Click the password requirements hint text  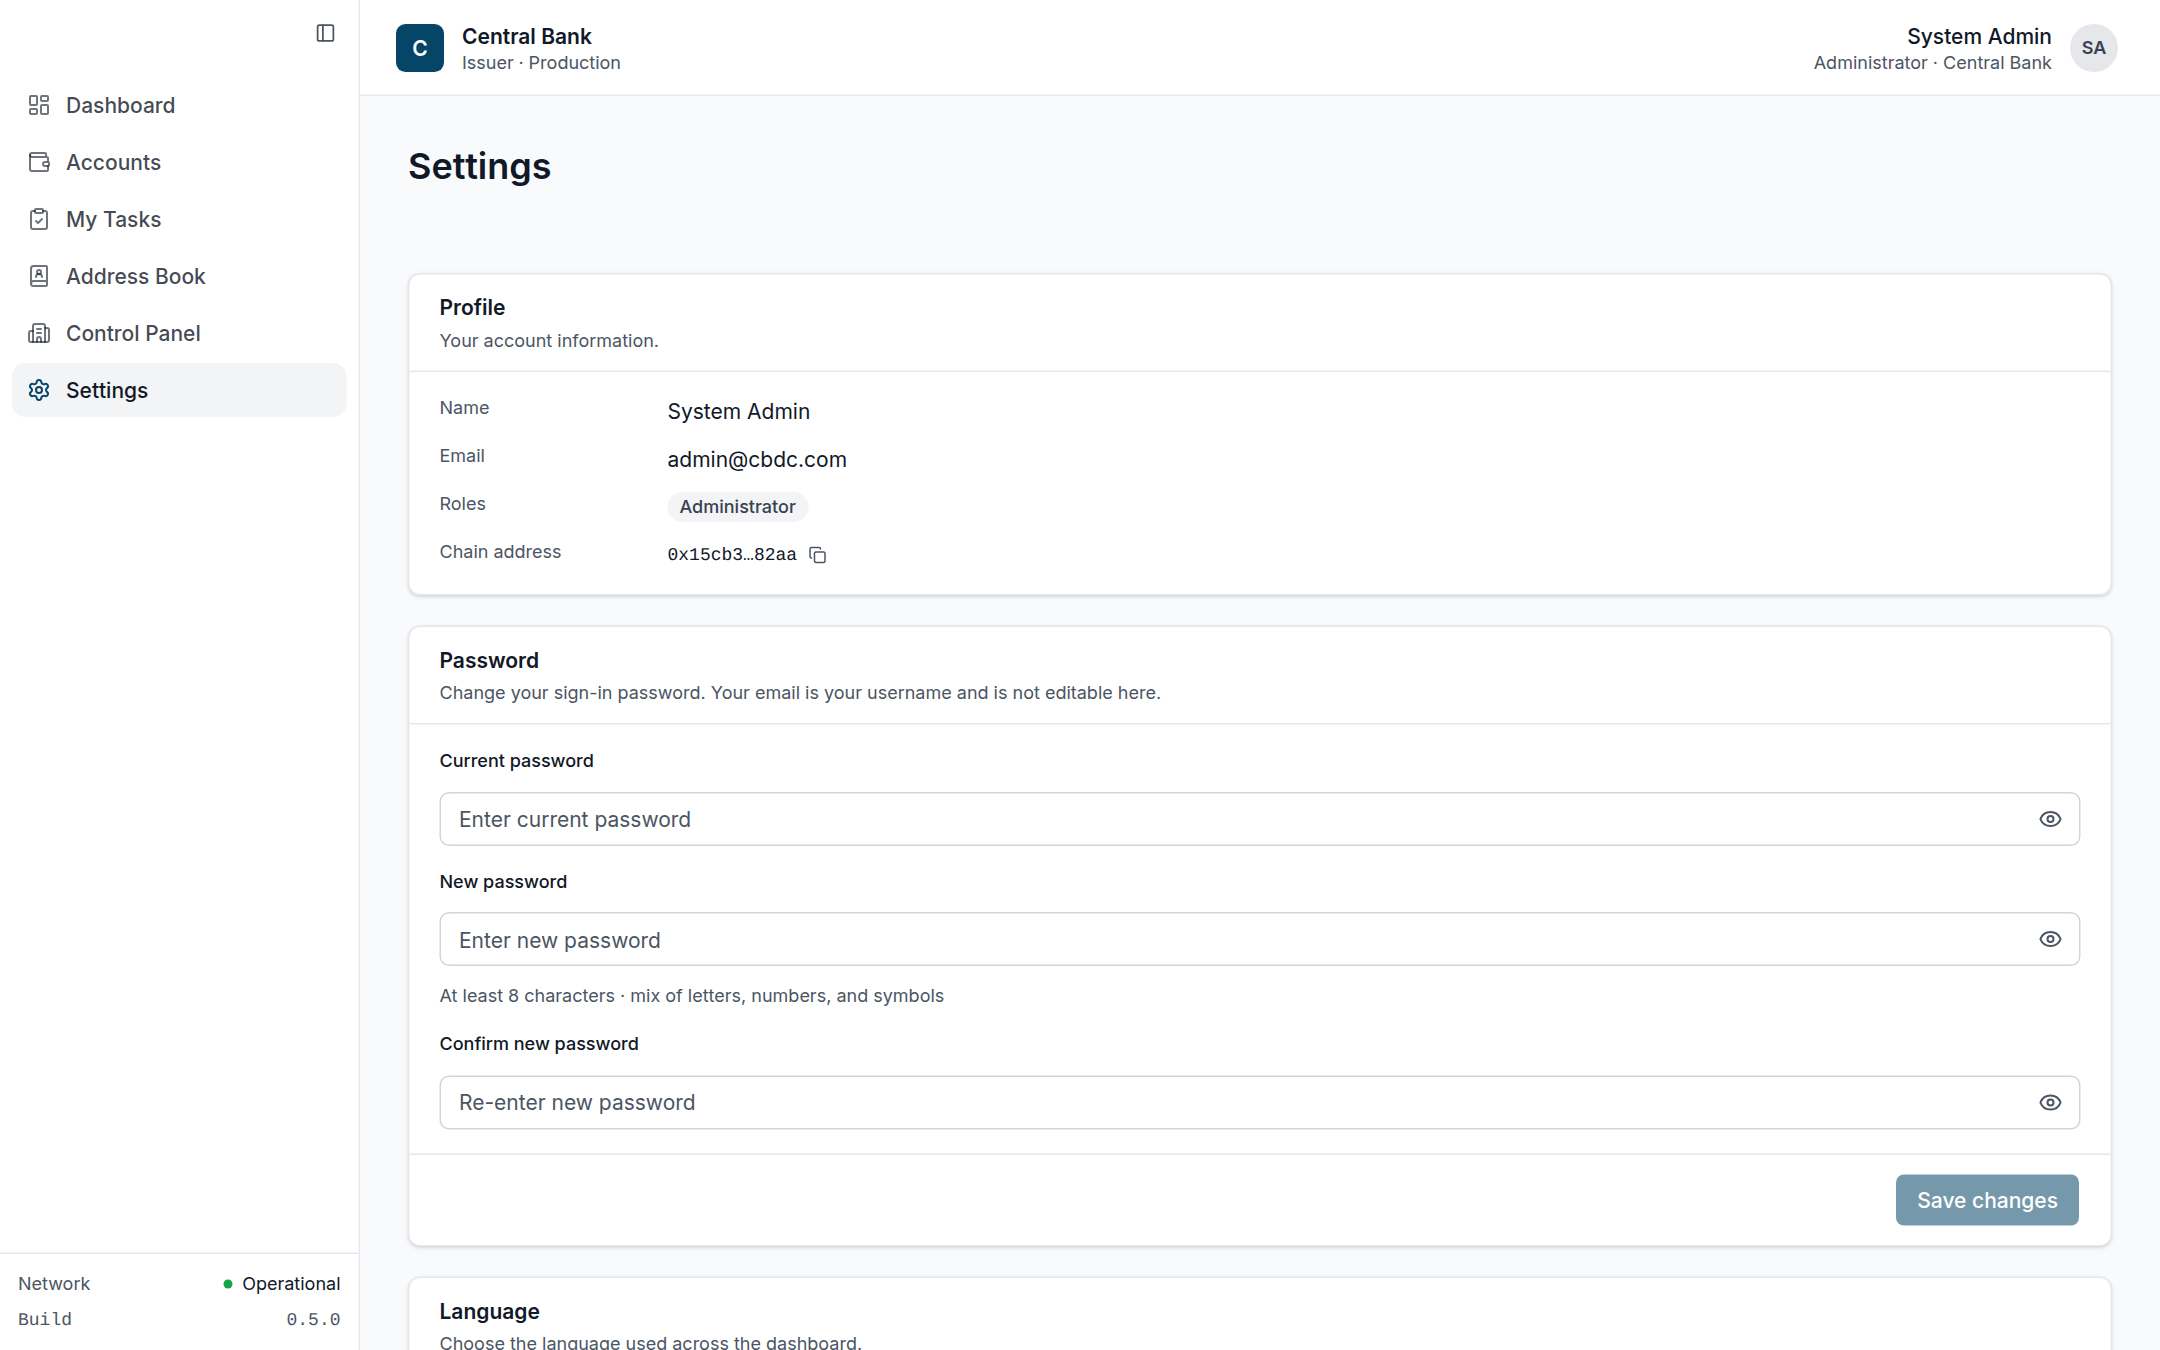[x=691, y=996]
